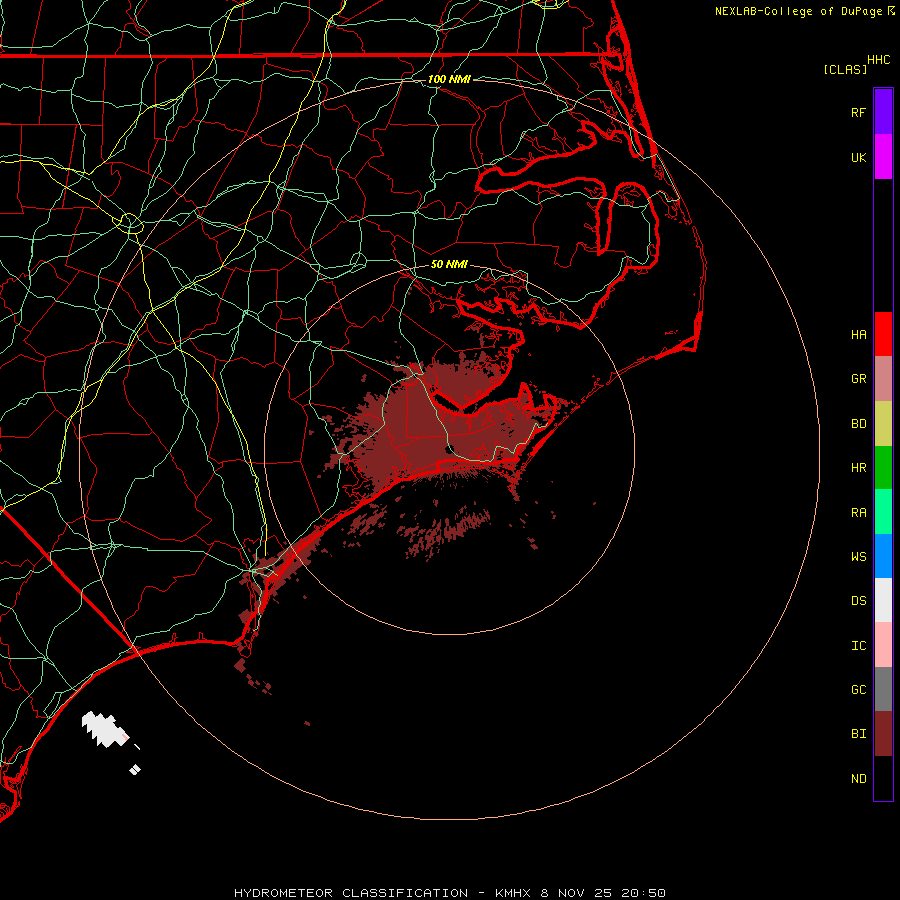This screenshot has height=900, width=900.
Task: Click the GC gray legend swatch
Action: tap(883, 689)
